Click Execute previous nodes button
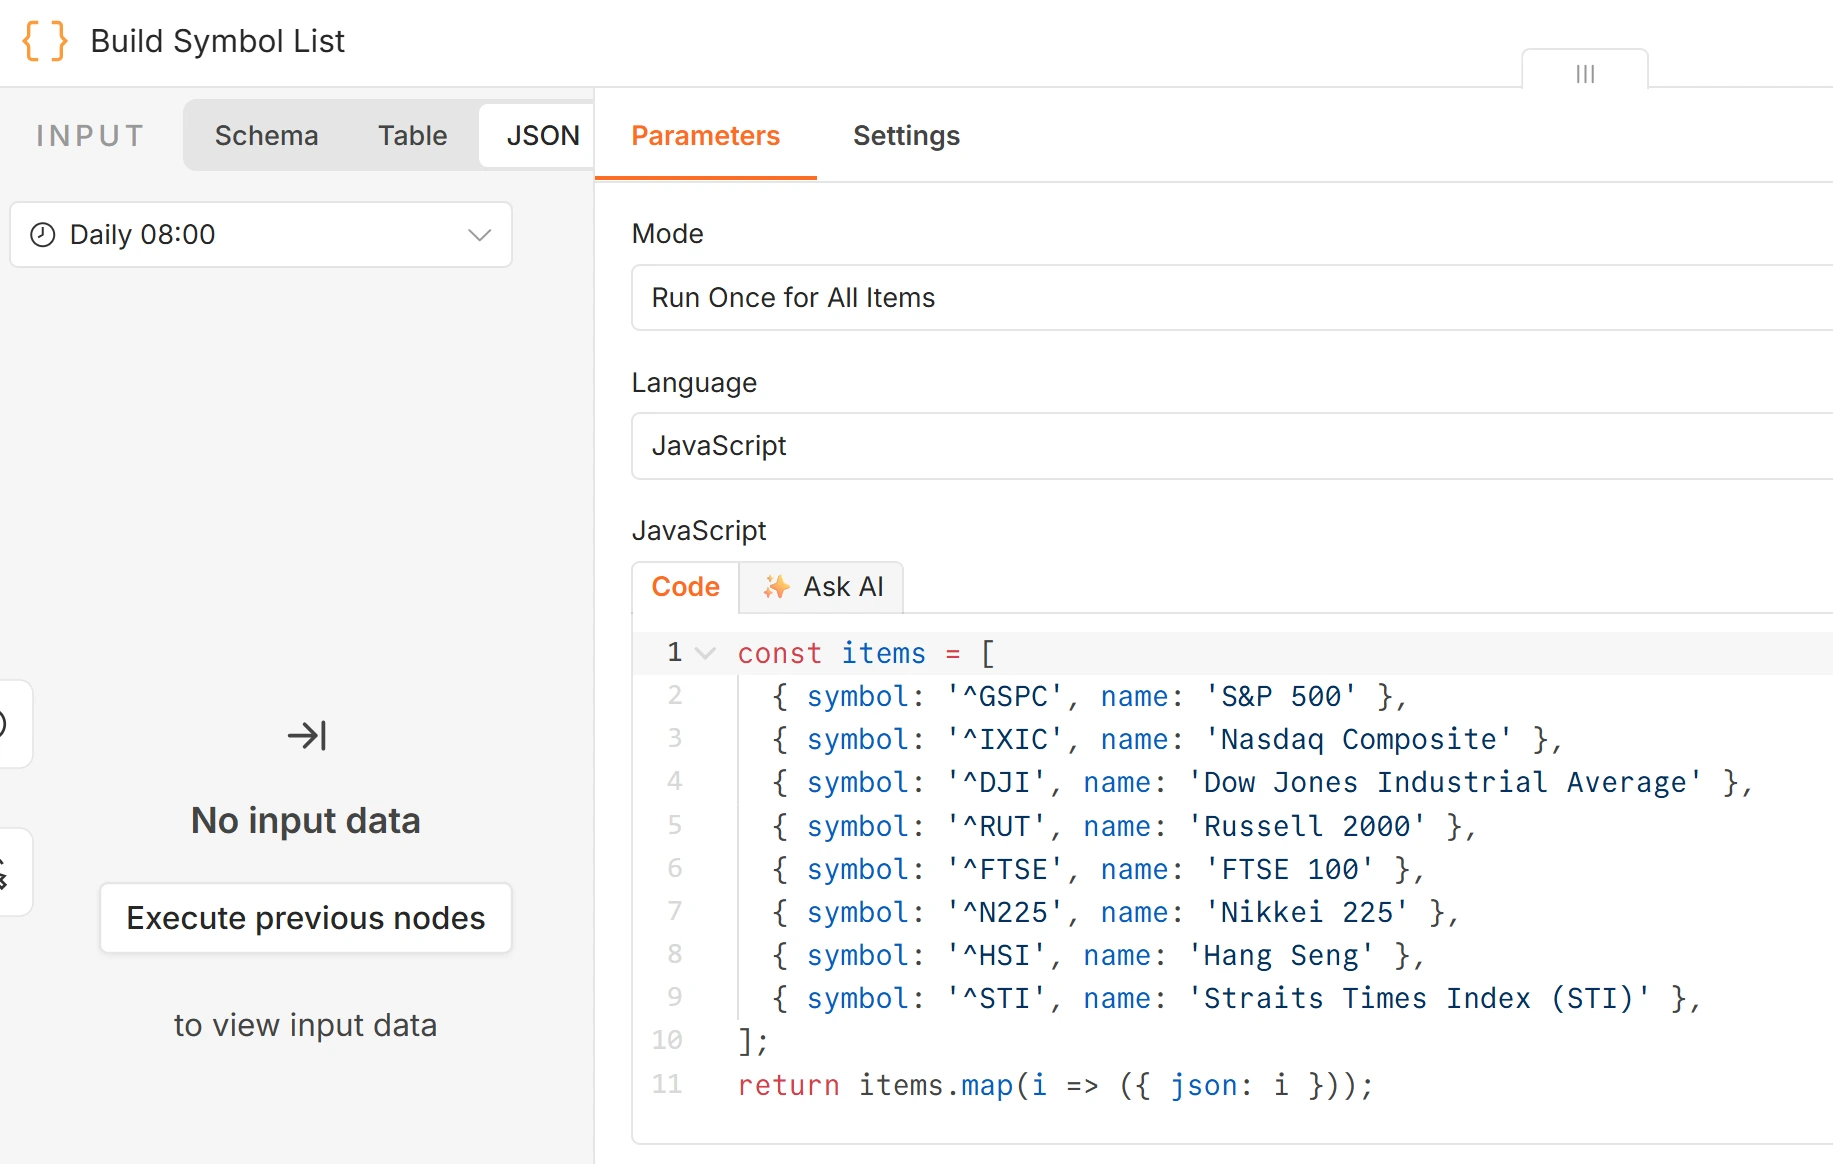1833x1164 pixels. pos(306,918)
